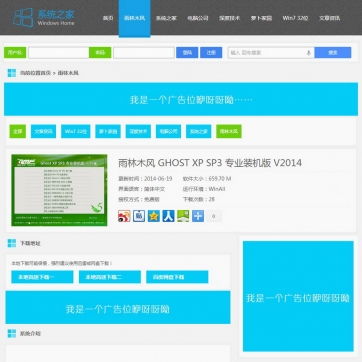Click the 下载地址 section heading
362x362 pixels.
click(x=30, y=243)
